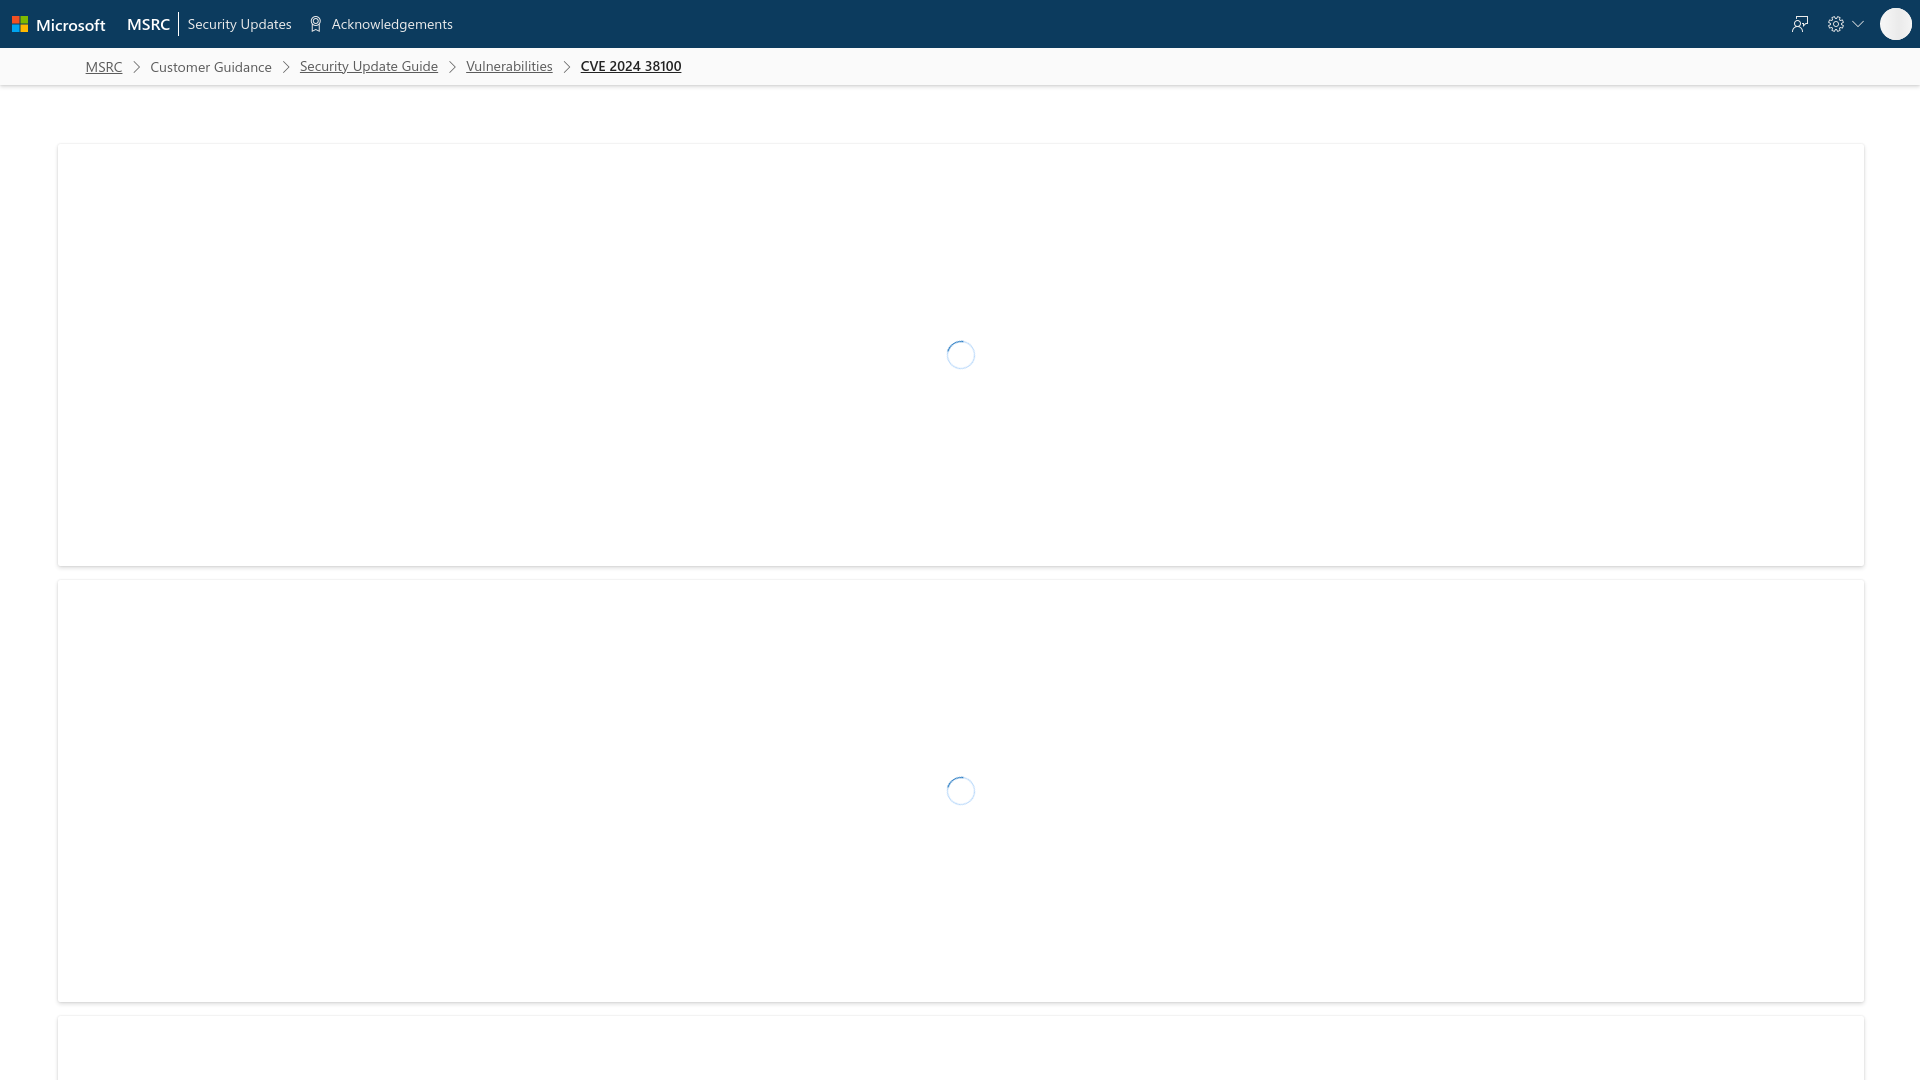Click the Security Update Guide breadcrumb

point(368,66)
